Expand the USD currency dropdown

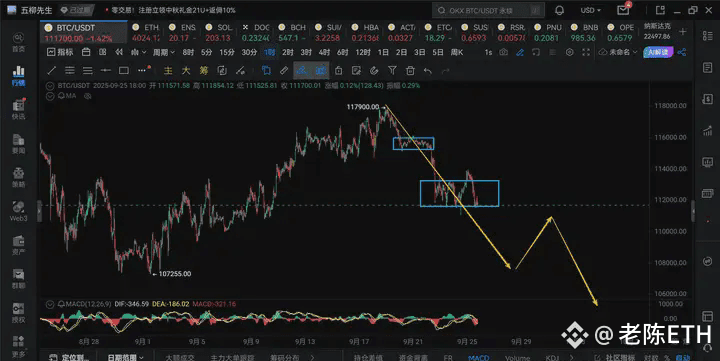click(591, 10)
